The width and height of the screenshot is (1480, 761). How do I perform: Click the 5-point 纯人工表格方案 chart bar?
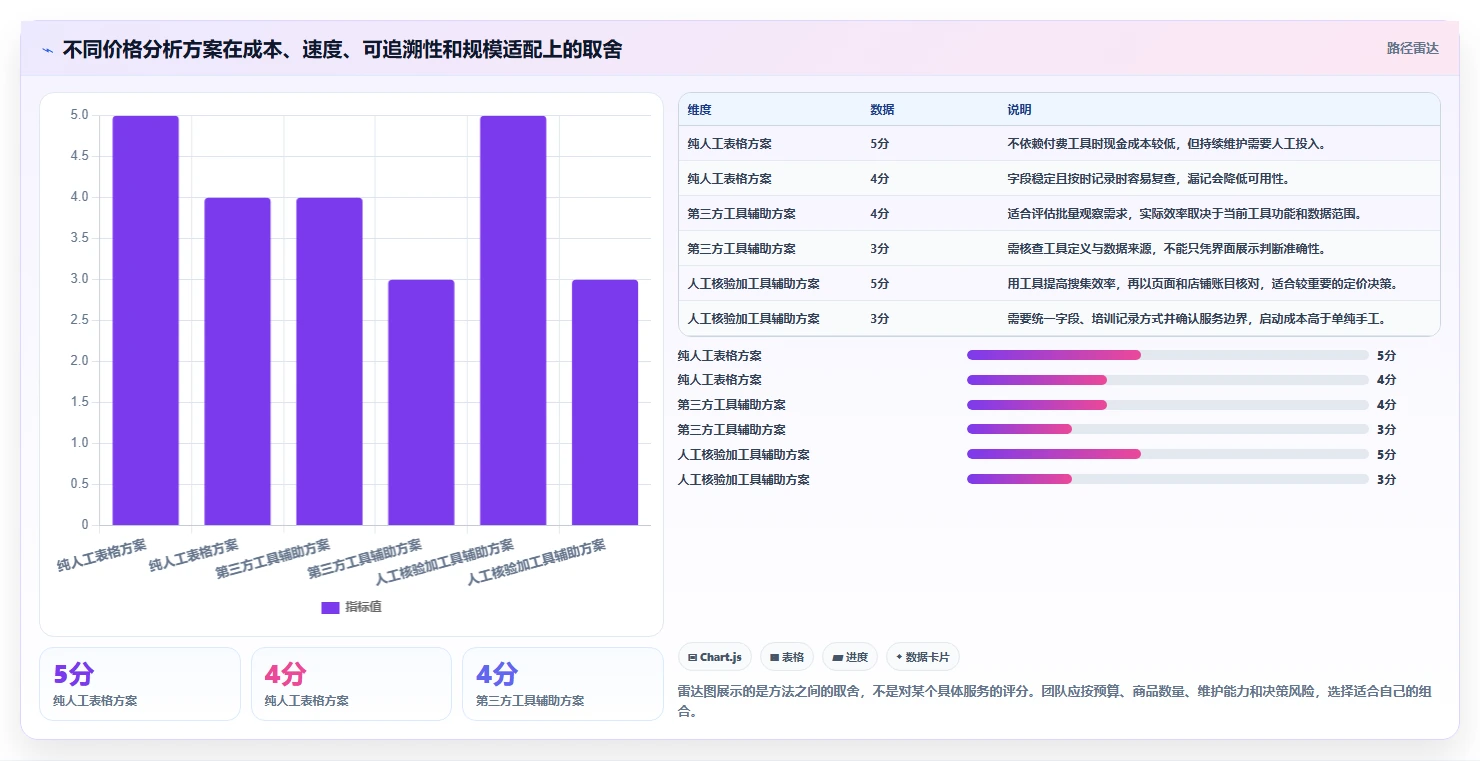tap(146, 320)
